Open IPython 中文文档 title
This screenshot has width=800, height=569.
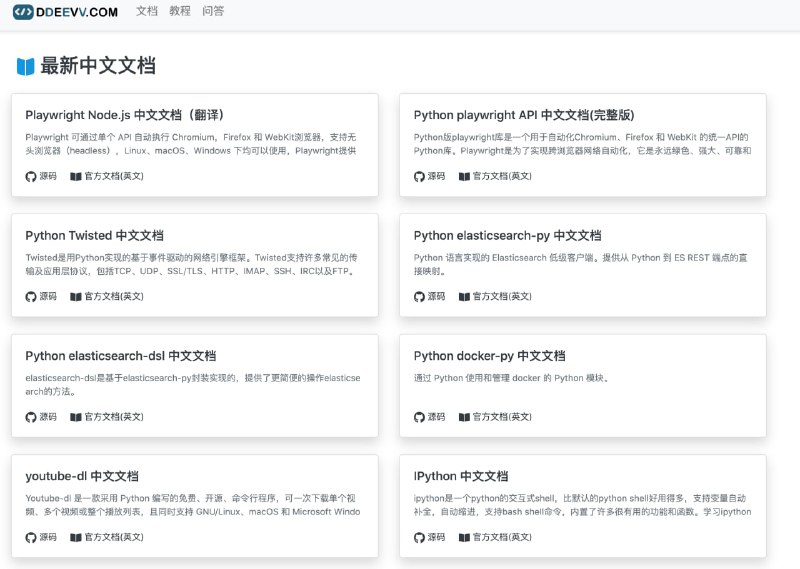[x=461, y=476]
